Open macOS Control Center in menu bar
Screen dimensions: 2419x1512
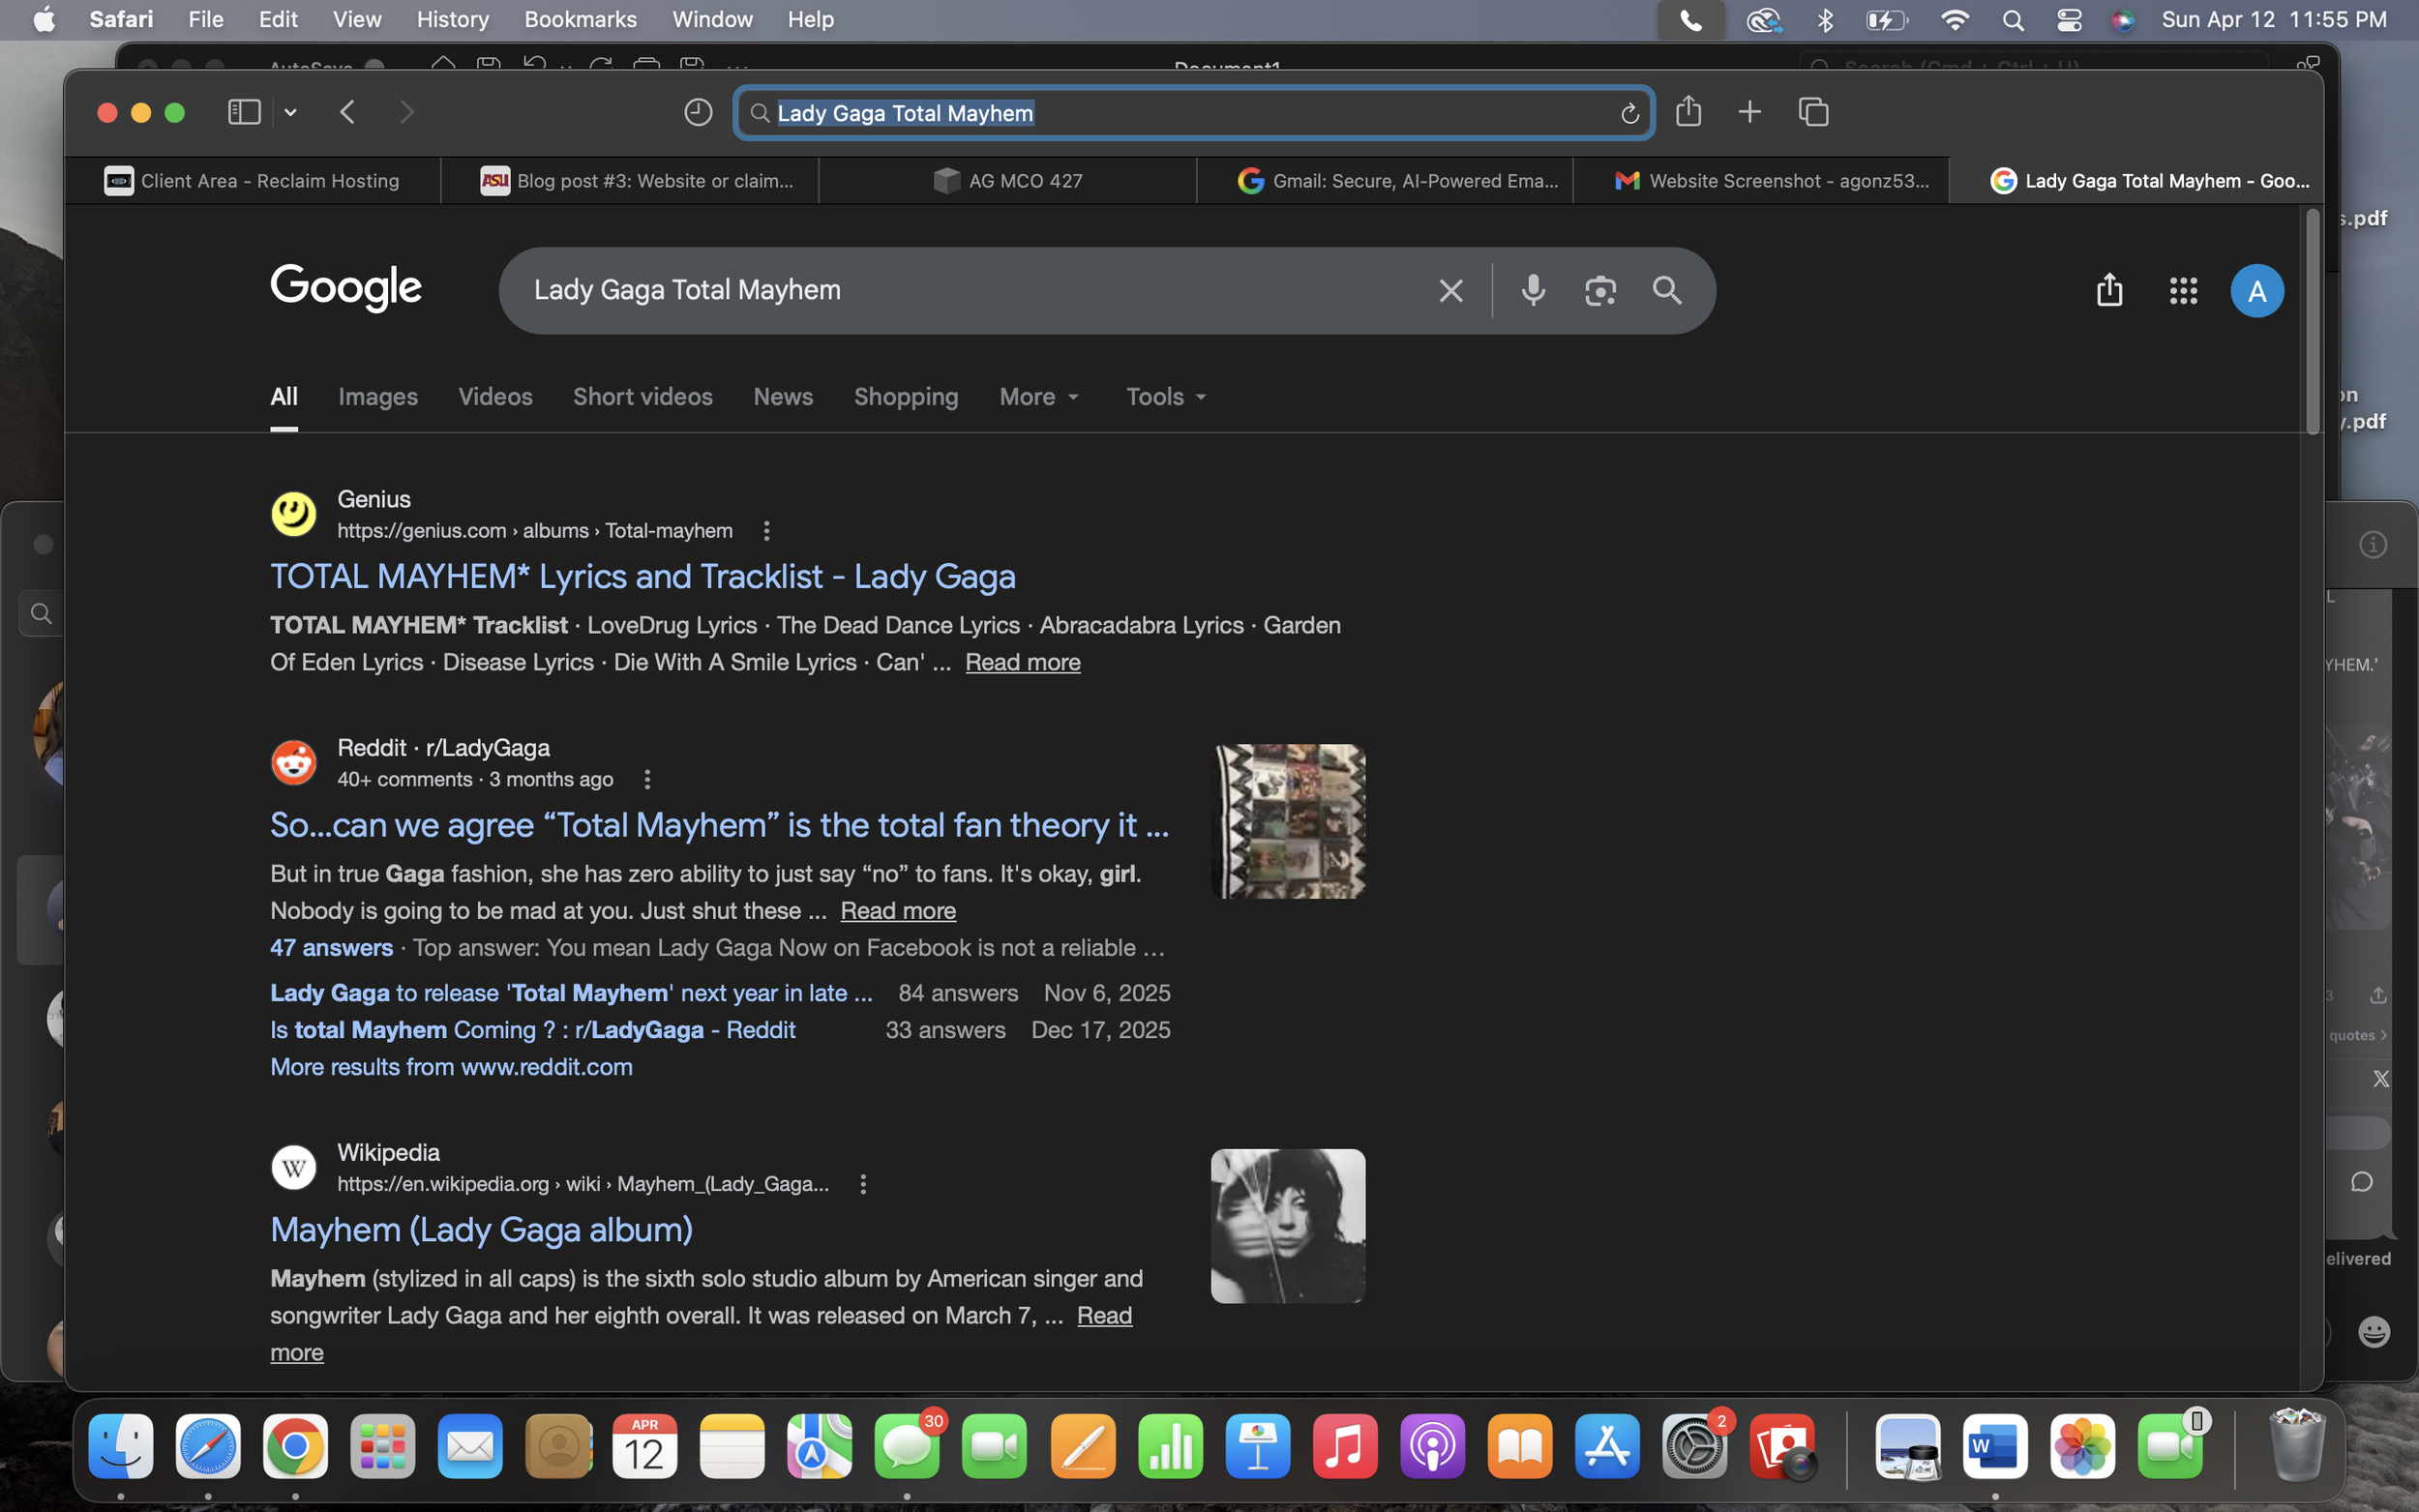click(2069, 20)
